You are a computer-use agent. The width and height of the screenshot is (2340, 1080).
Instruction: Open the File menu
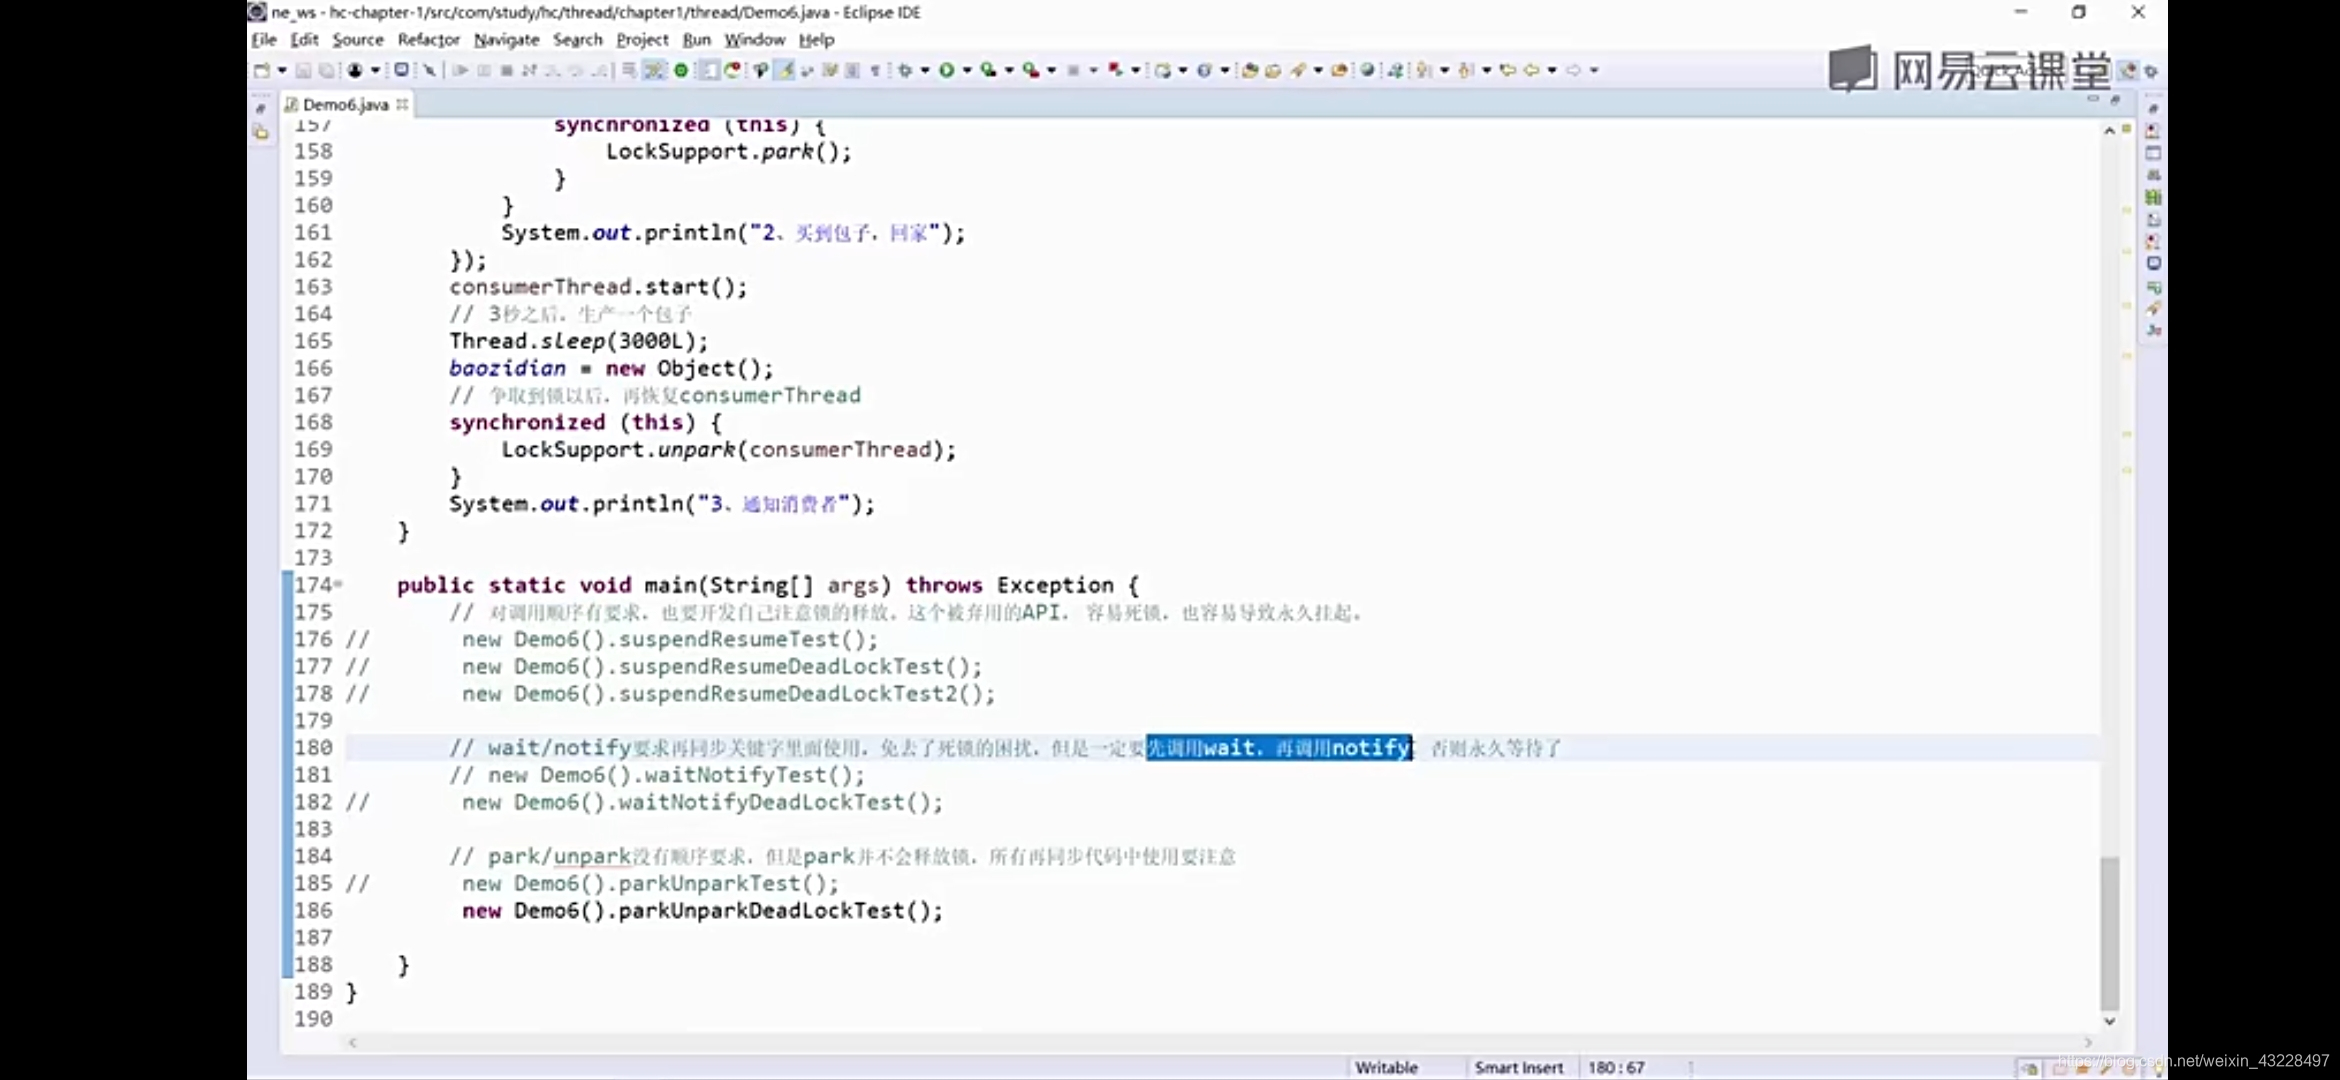tap(264, 40)
